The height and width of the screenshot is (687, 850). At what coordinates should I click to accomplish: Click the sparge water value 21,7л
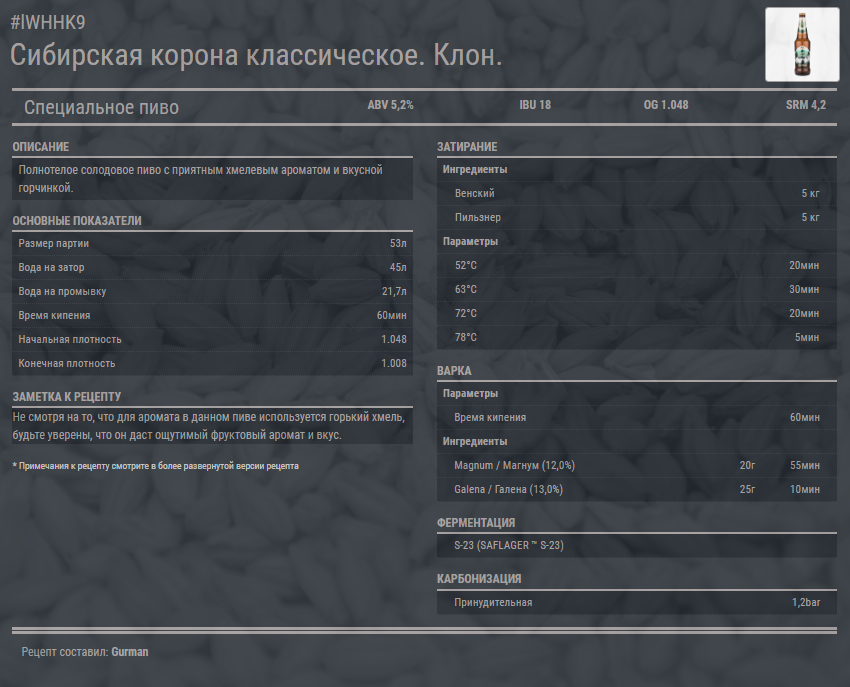click(x=394, y=291)
